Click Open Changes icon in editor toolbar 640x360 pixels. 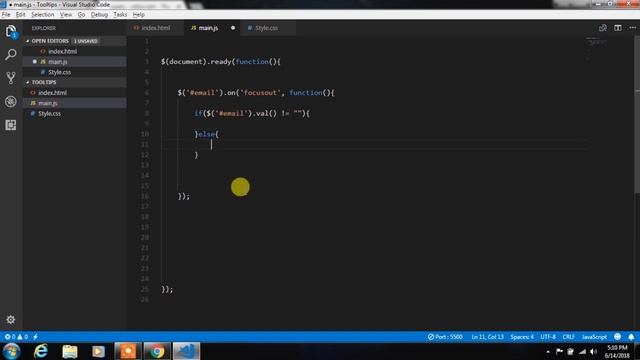[x=602, y=28]
